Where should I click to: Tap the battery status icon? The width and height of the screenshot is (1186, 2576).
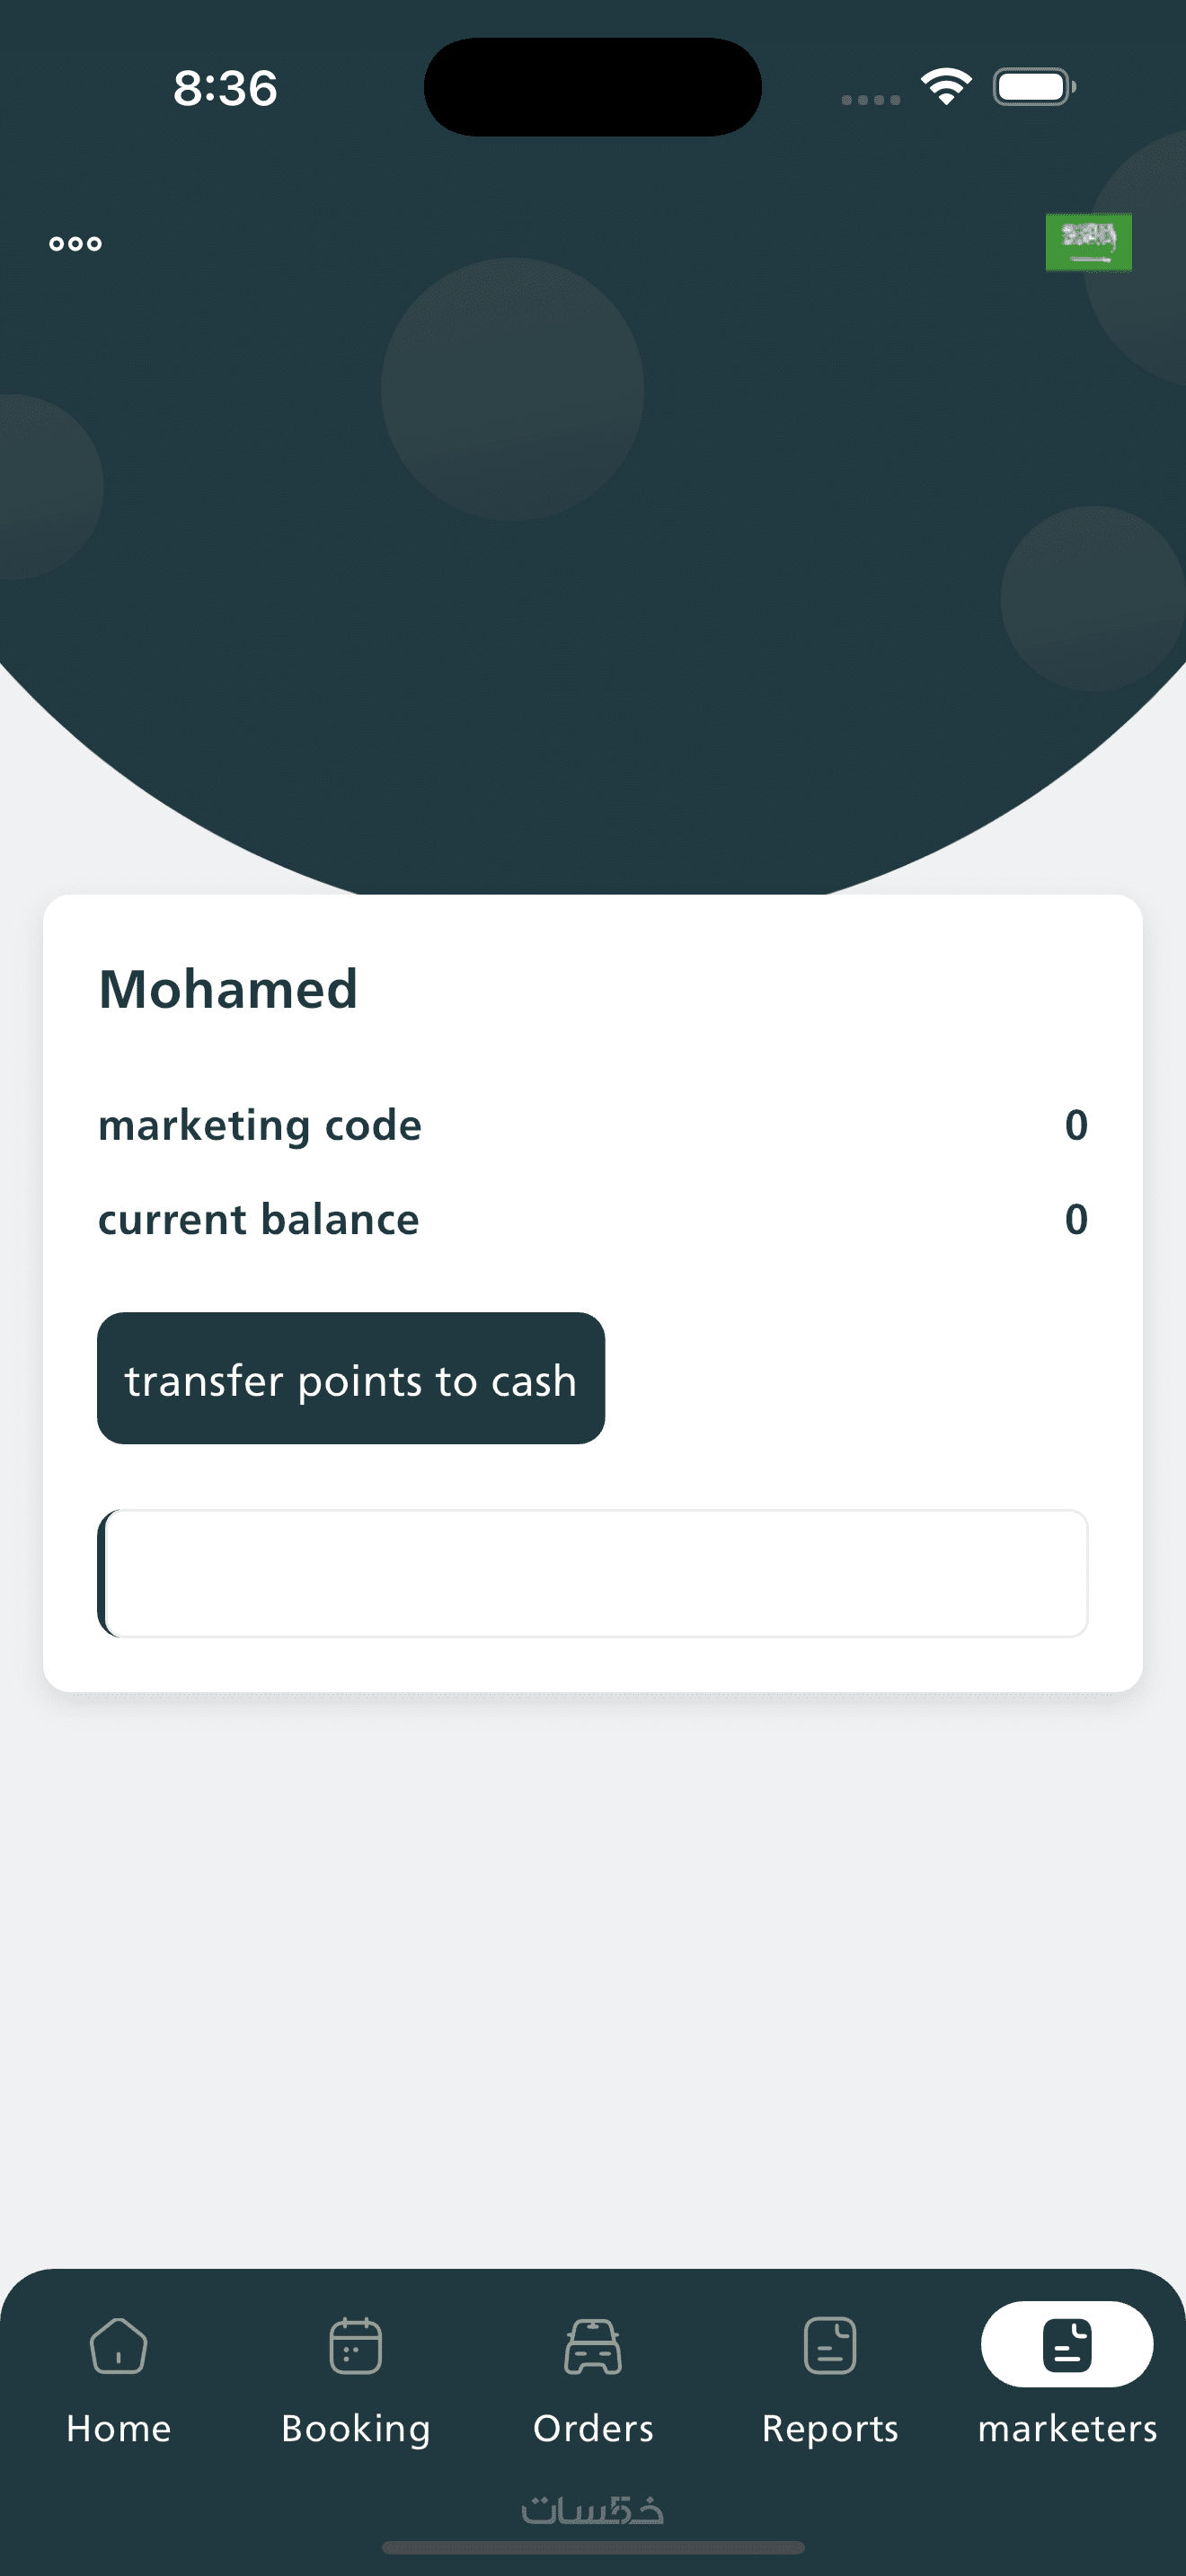pos(1034,86)
